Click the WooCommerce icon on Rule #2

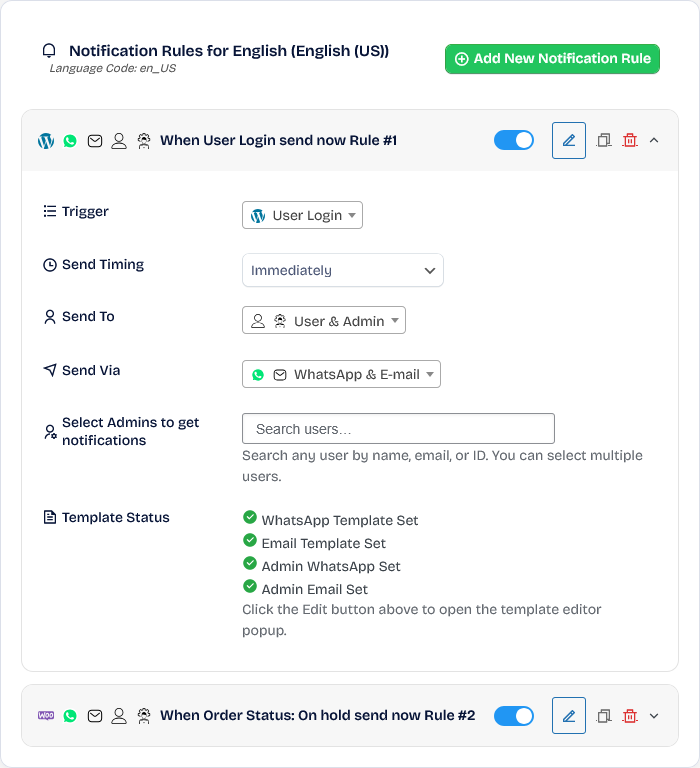(x=46, y=716)
